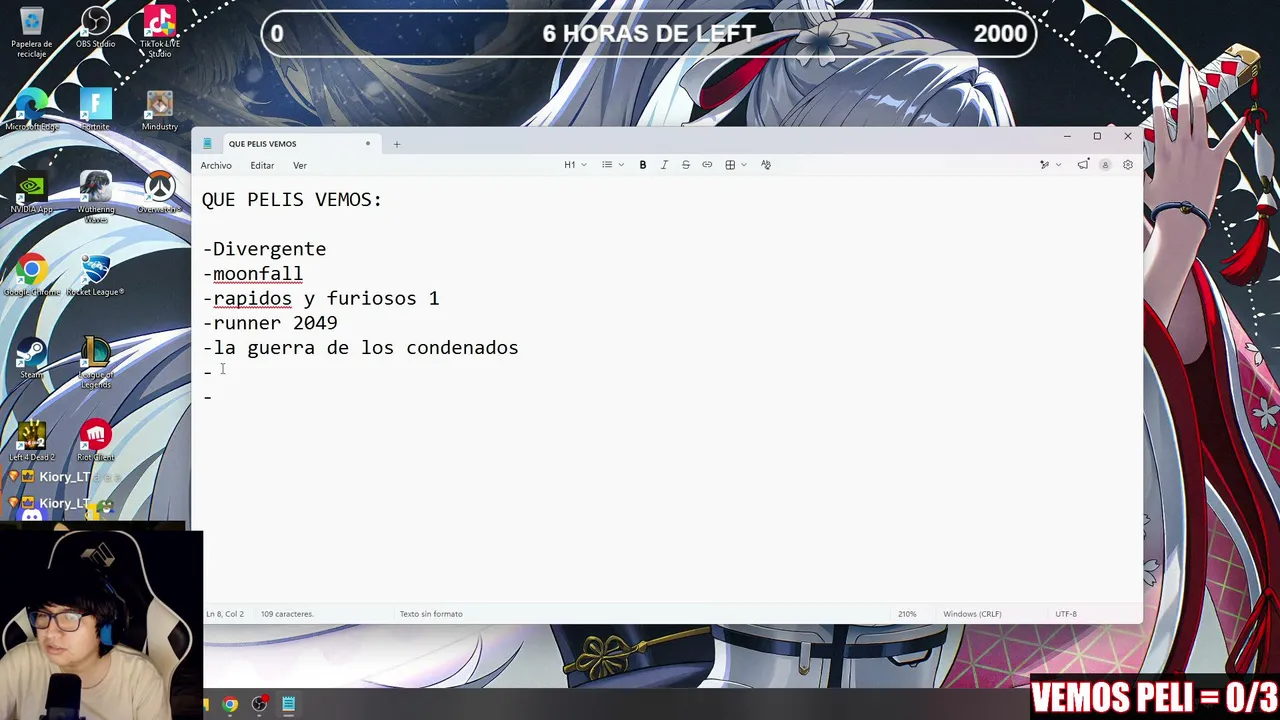Open NVIDIA App shortcut

pyautogui.click(x=32, y=193)
